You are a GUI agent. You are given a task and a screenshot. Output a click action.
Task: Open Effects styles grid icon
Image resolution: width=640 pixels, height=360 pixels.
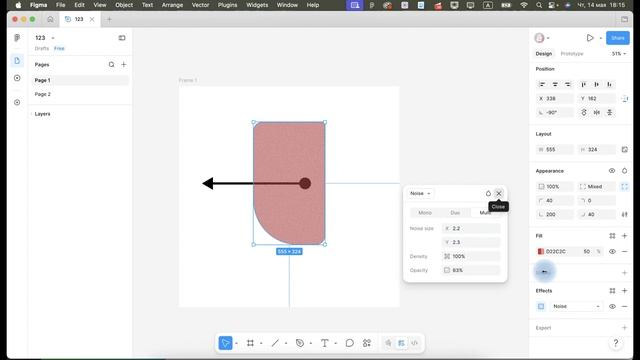coord(612,291)
